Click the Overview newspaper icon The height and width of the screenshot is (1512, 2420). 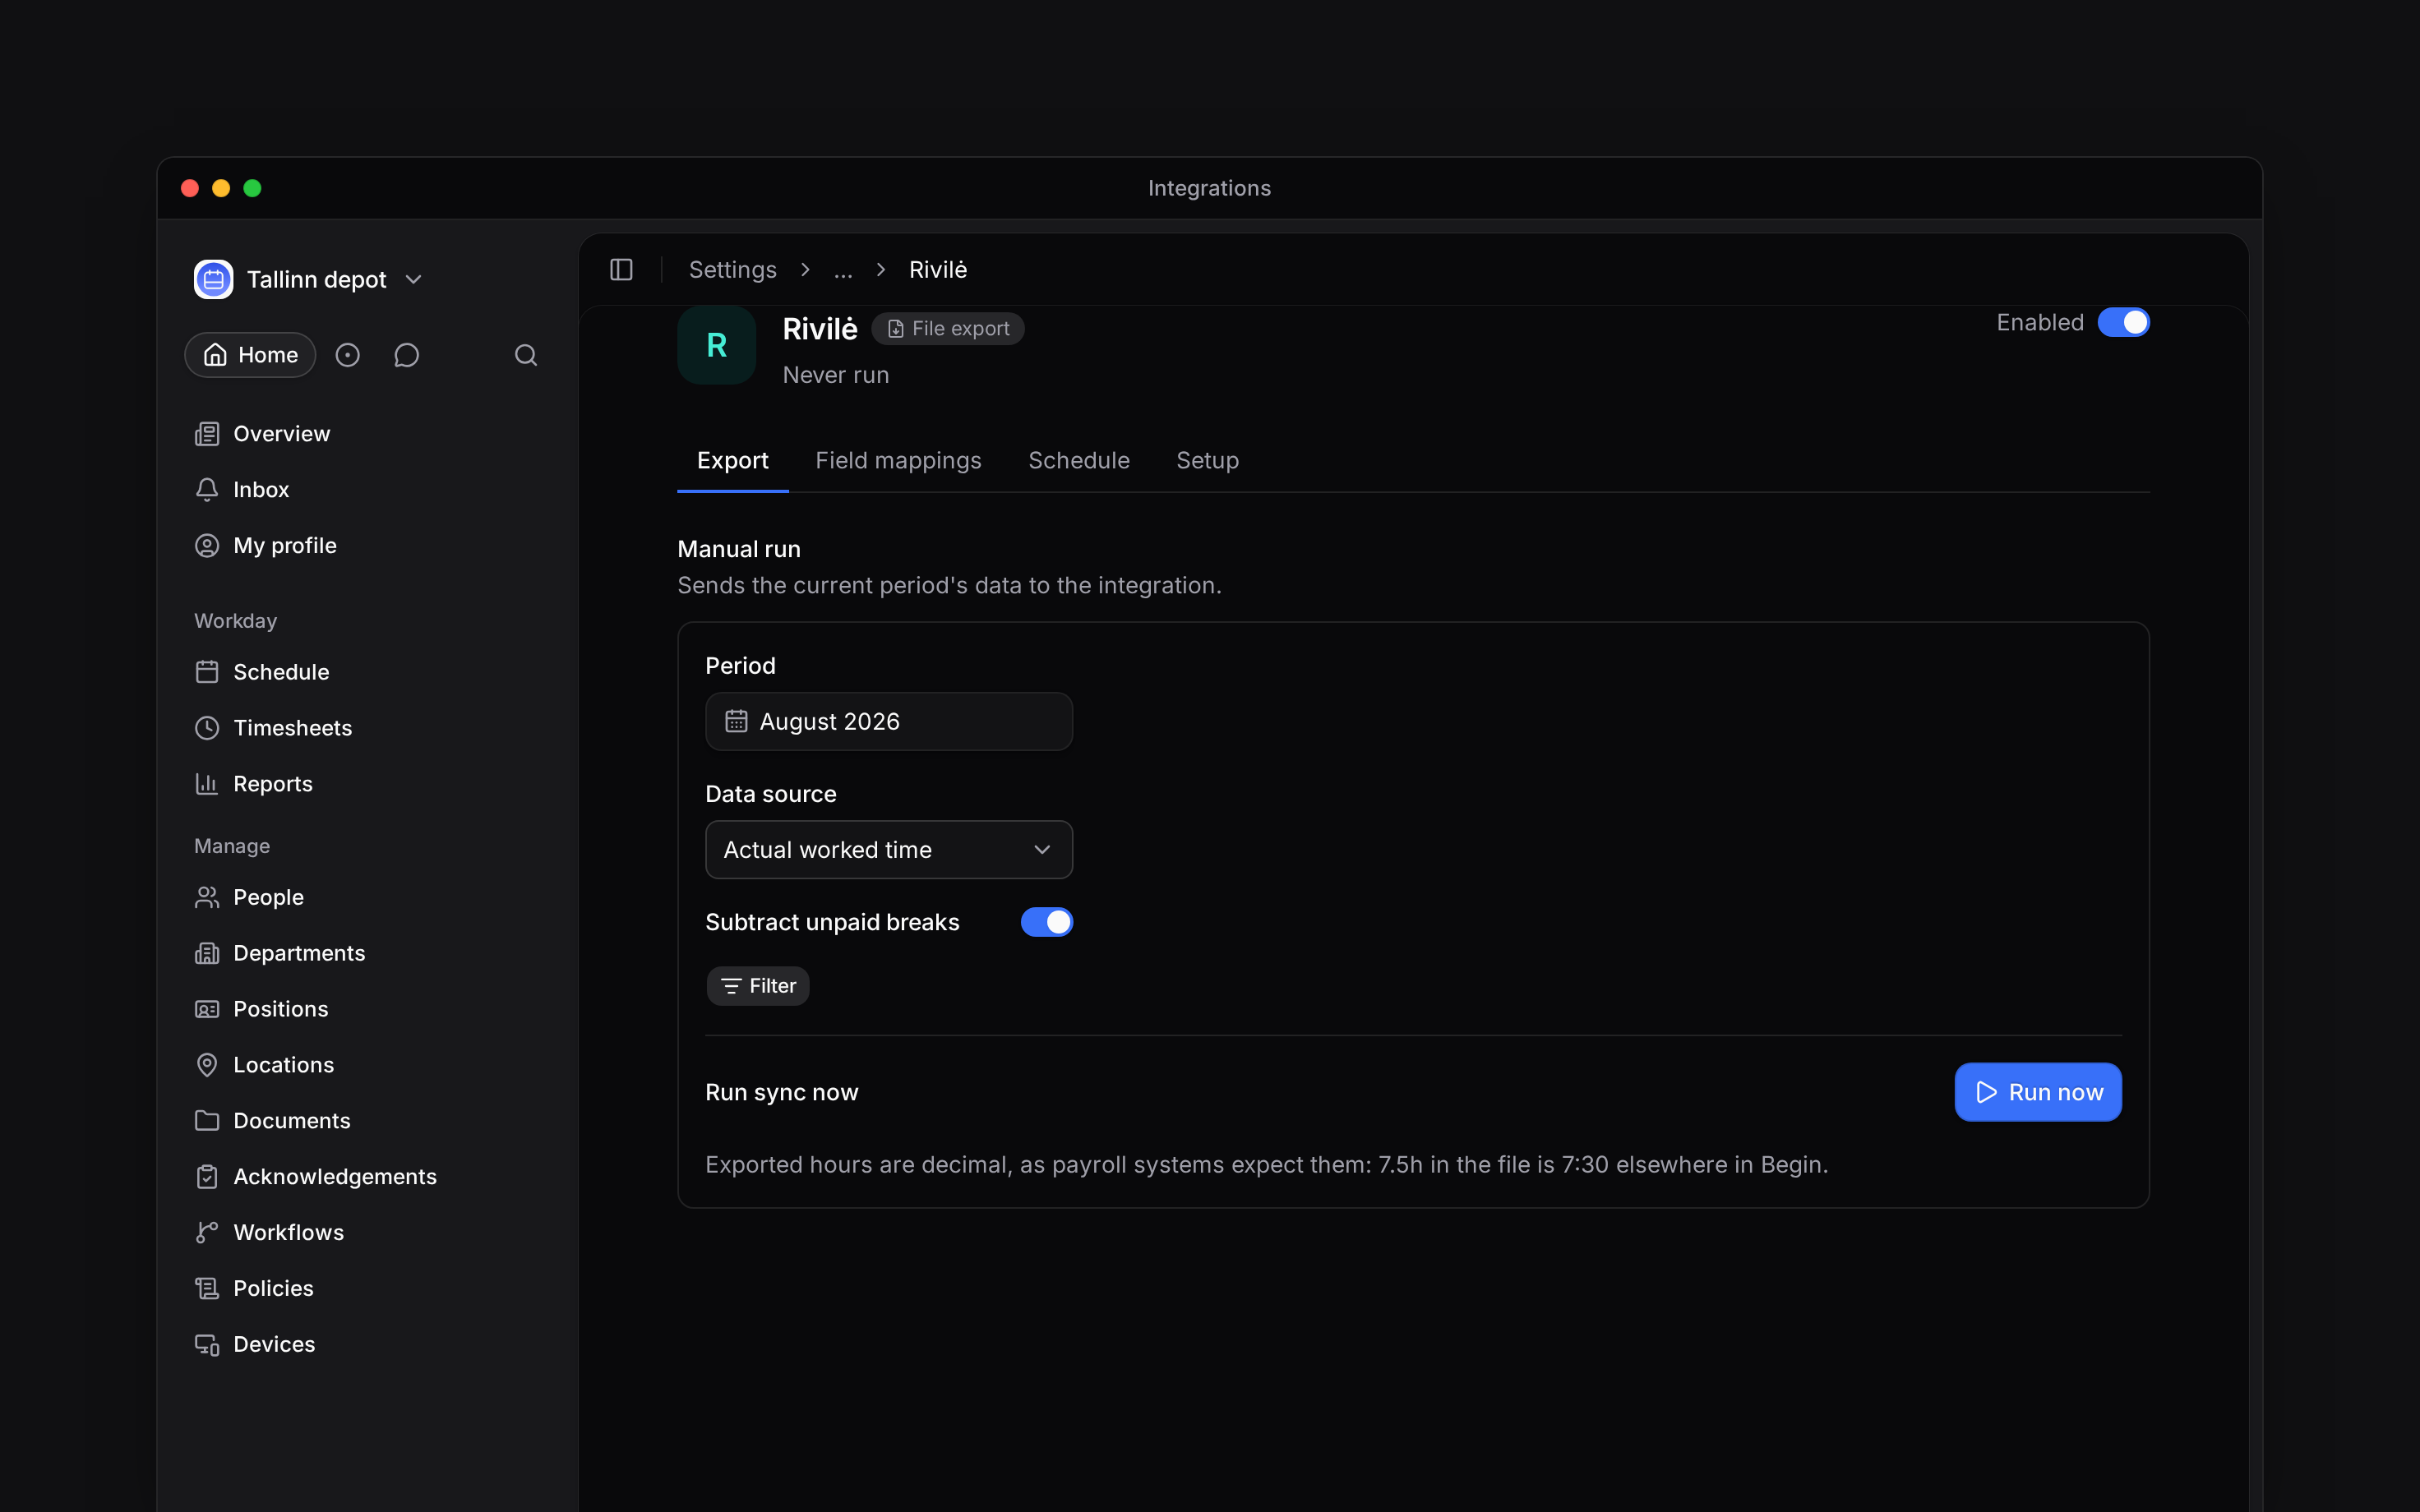(207, 434)
